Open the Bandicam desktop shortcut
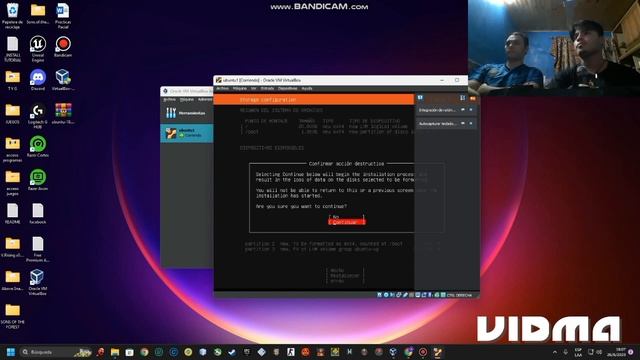 click(63, 47)
